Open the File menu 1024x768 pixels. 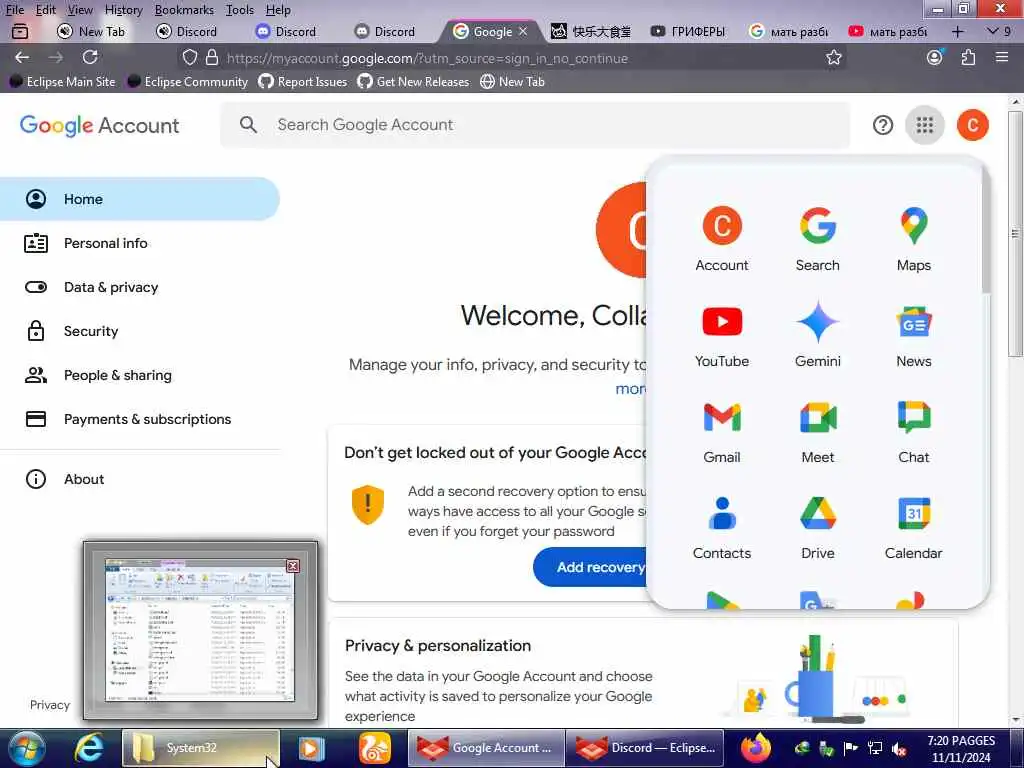tap(14, 10)
